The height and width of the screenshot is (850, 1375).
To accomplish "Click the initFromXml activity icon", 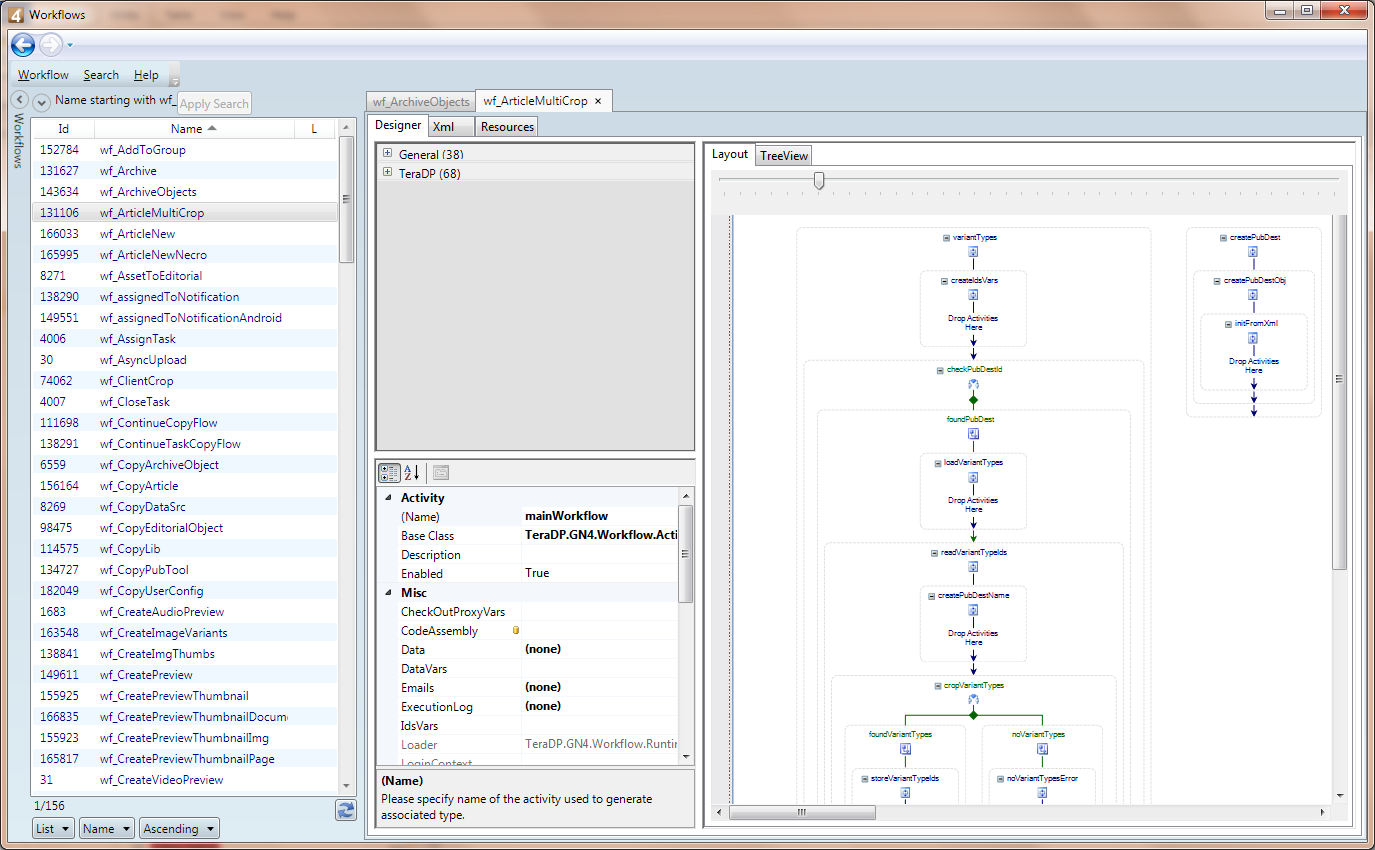I will 1253,338.
